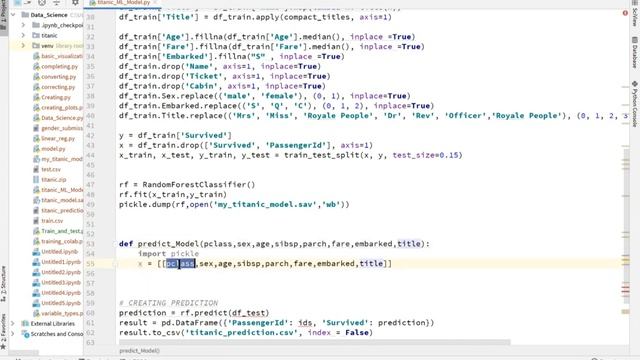640x360 pixels.
Task: Open the Database tool window
Action: (x=635, y=52)
